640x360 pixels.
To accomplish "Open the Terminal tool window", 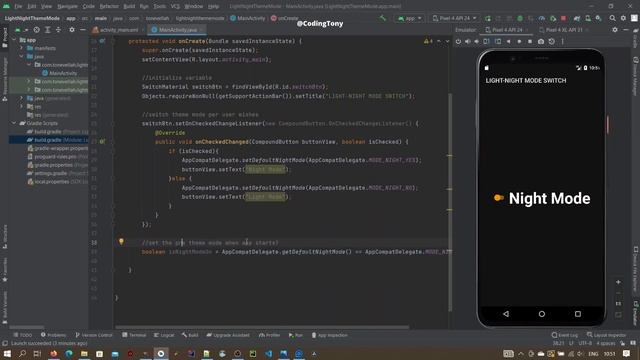I will pos(134,335).
